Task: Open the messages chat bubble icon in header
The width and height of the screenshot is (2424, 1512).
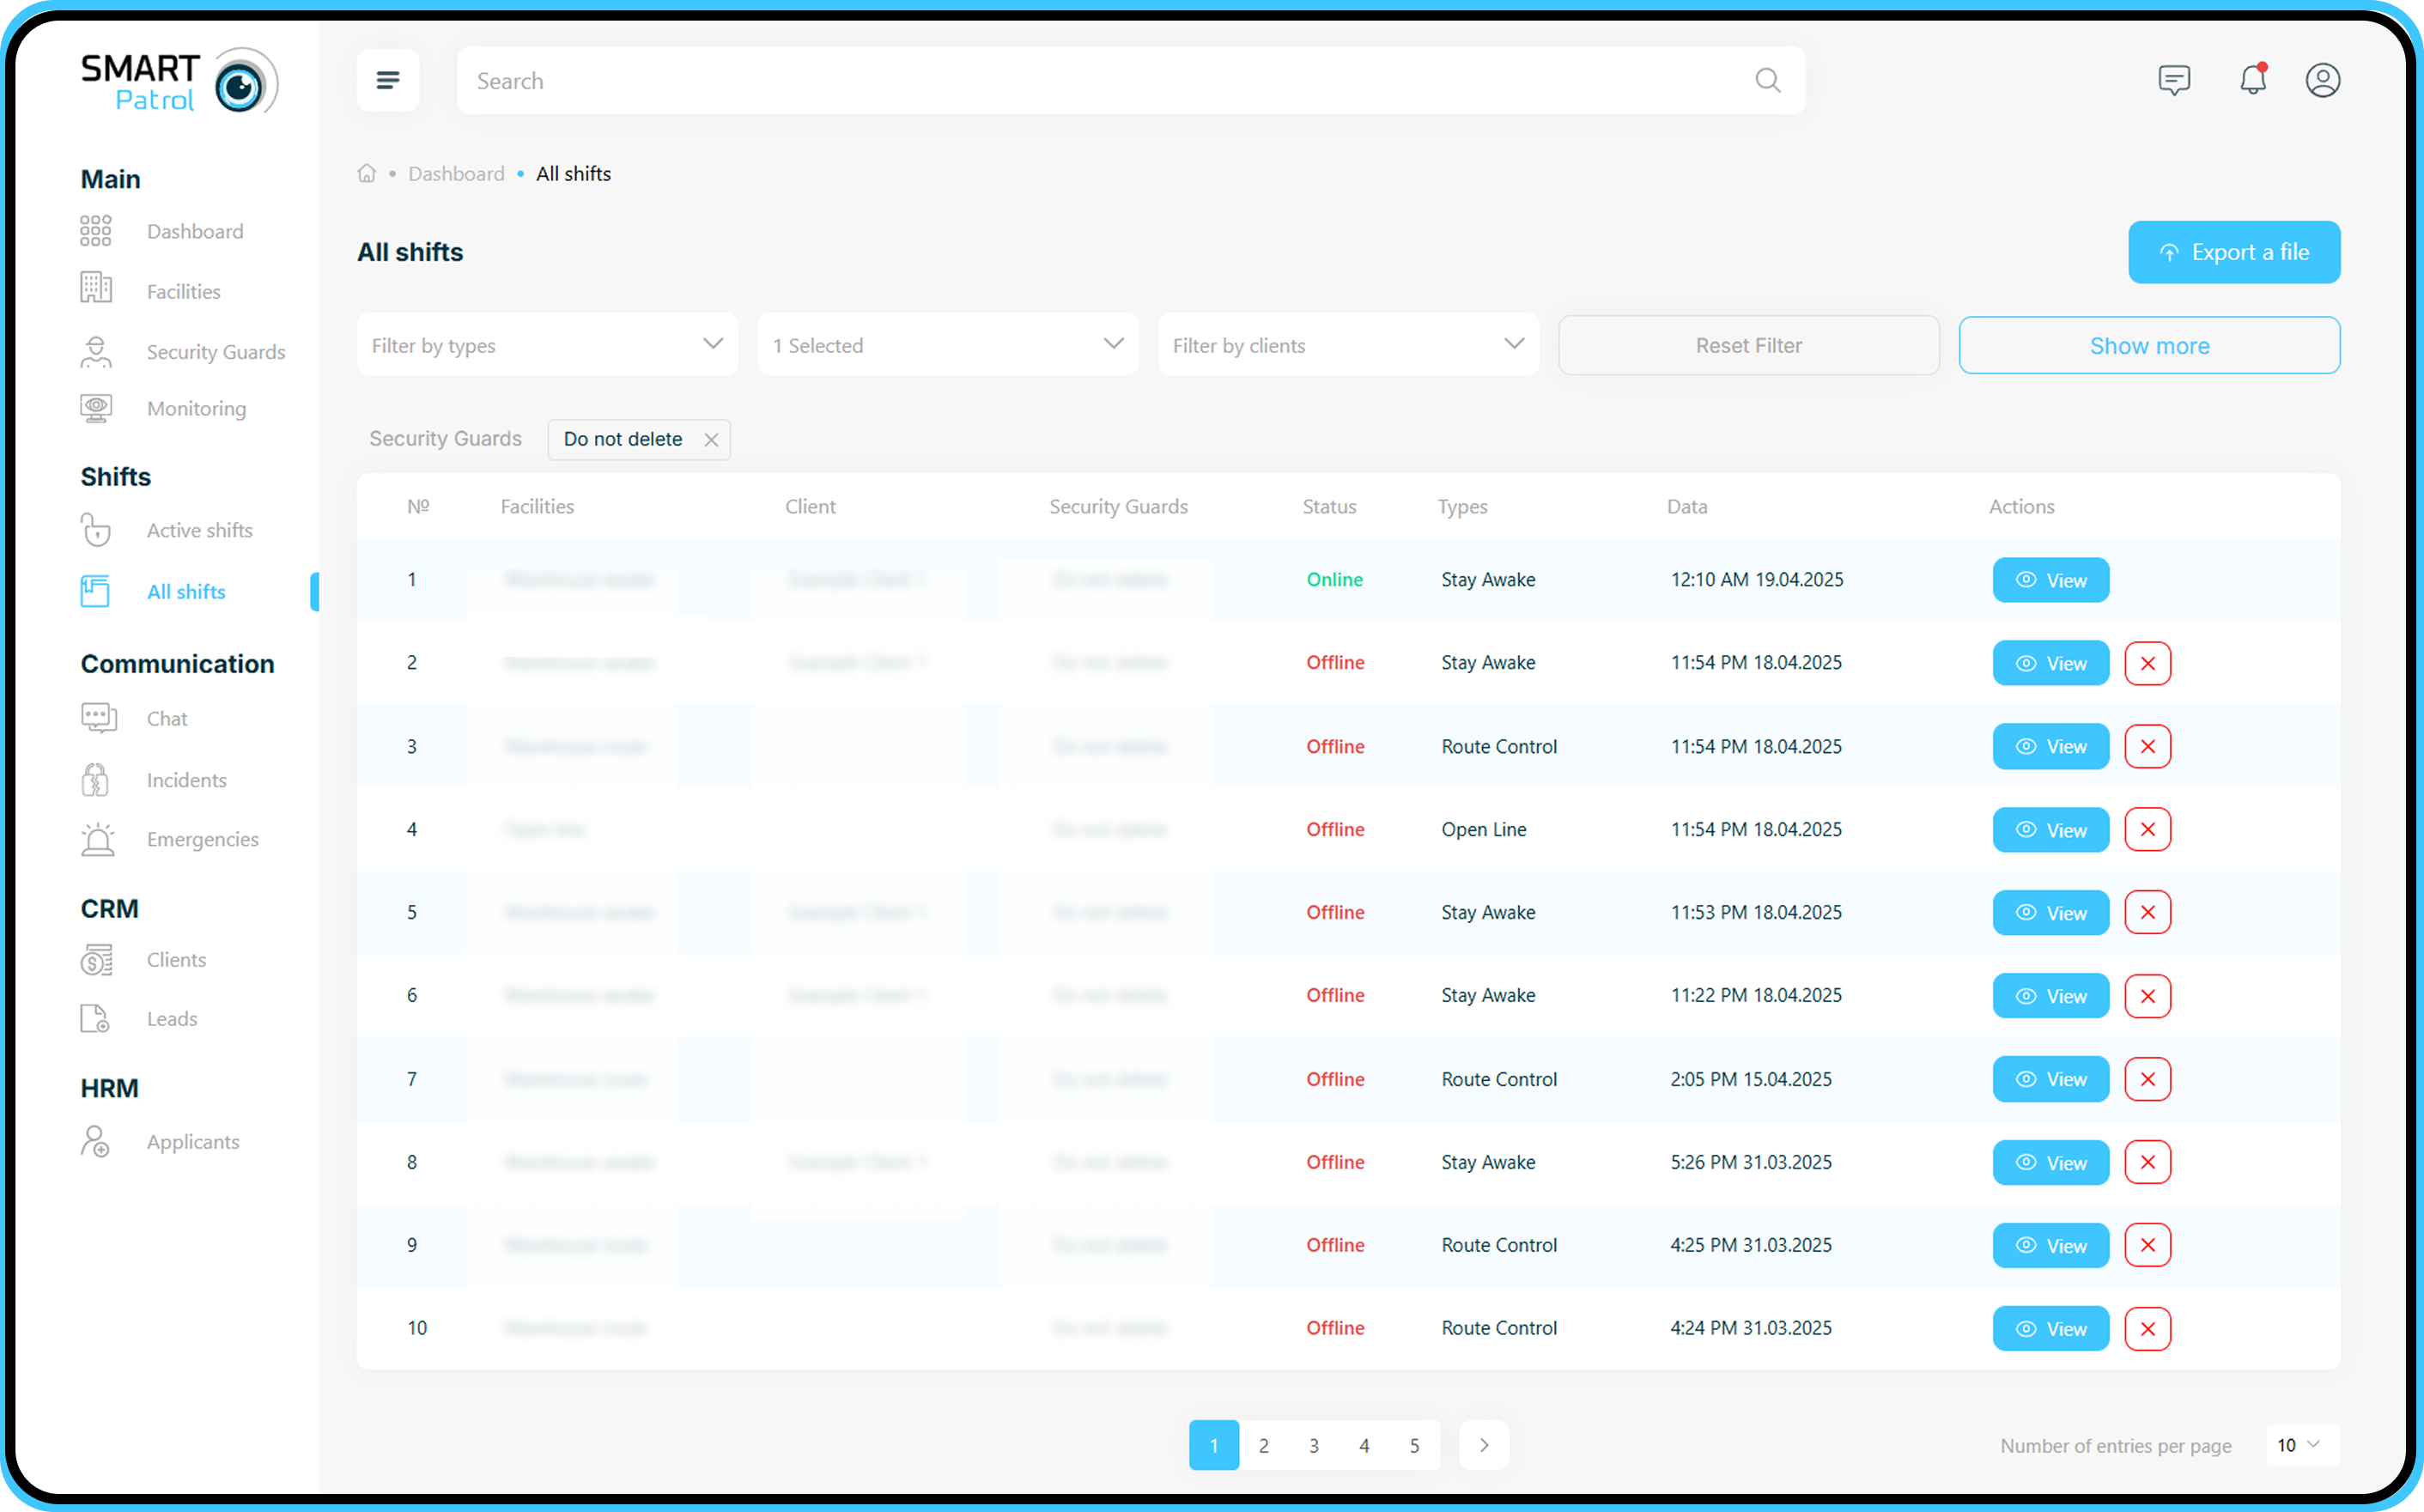Action: pos(2174,80)
